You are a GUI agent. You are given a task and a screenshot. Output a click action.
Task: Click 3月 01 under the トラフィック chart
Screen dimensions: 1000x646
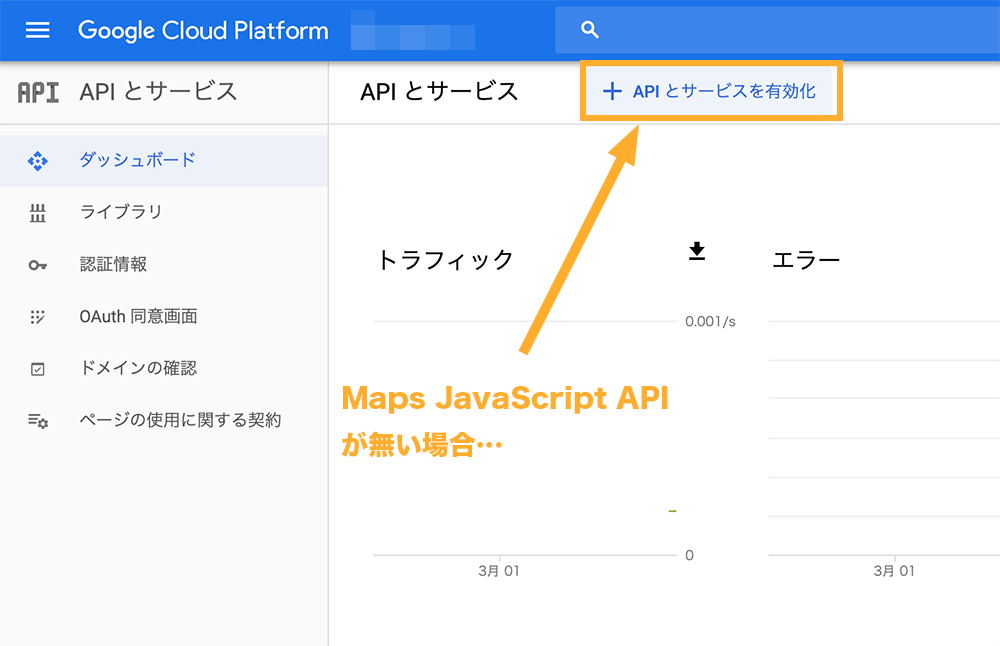(499, 571)
